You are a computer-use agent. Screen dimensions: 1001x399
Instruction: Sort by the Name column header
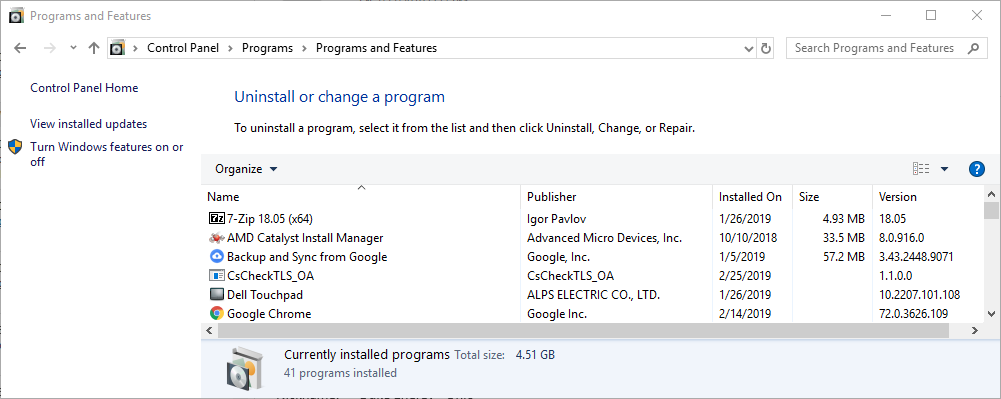(x=361, y=197)
